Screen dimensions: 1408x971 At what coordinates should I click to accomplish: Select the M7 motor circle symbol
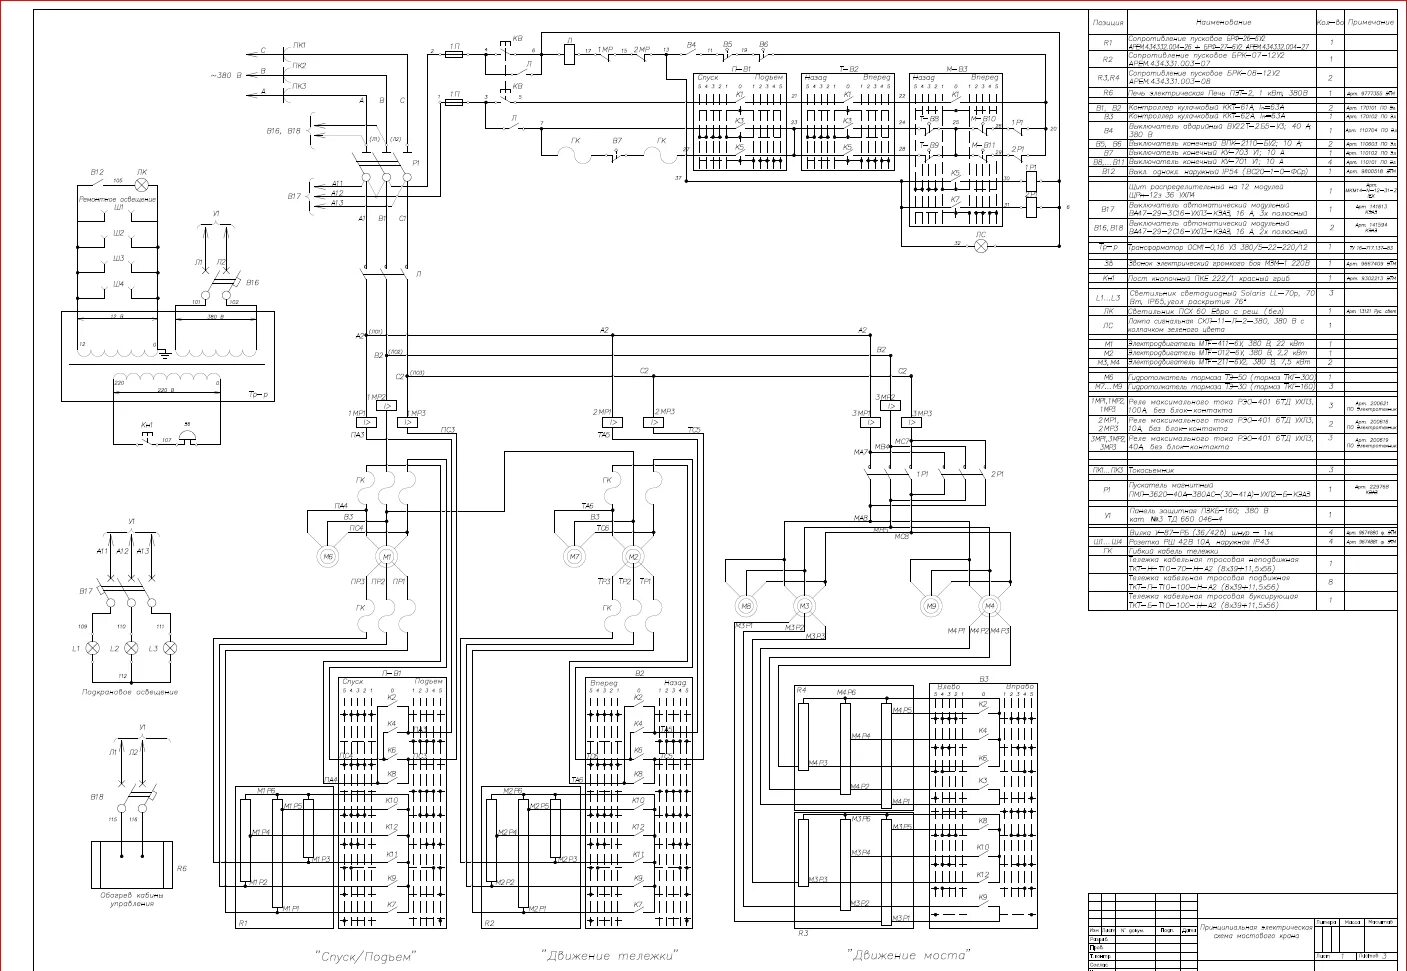click(x=574, y=557)
